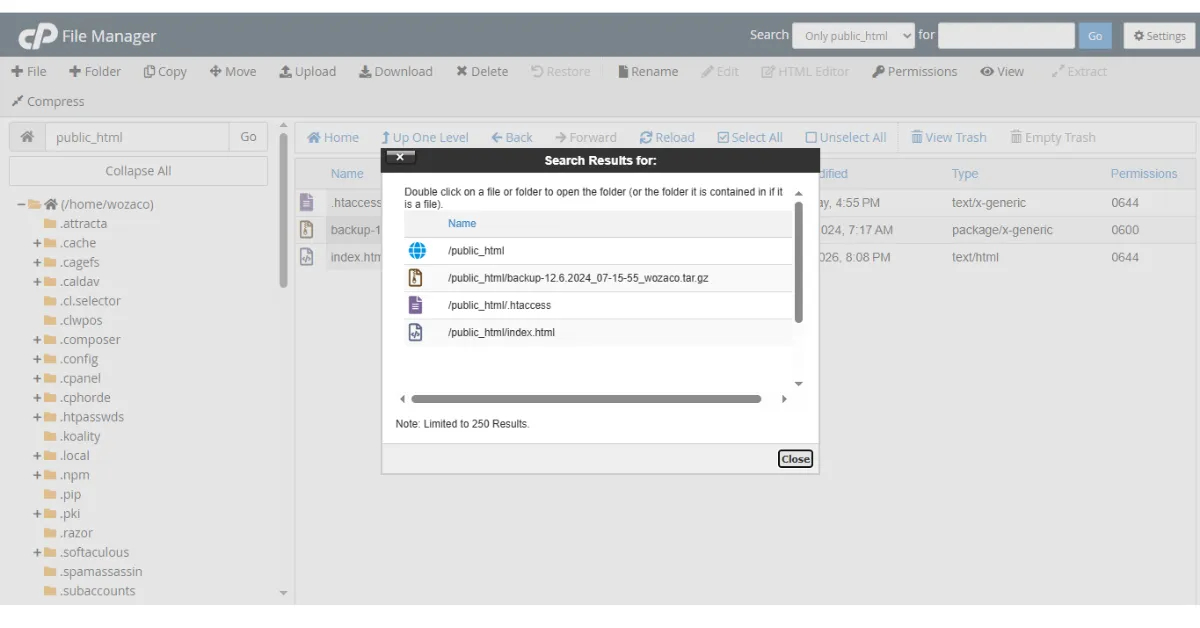Image resolution: width=1200 pixels, height=628 pixels.
Task: Click the public_html path input
Action: point(137,137)
